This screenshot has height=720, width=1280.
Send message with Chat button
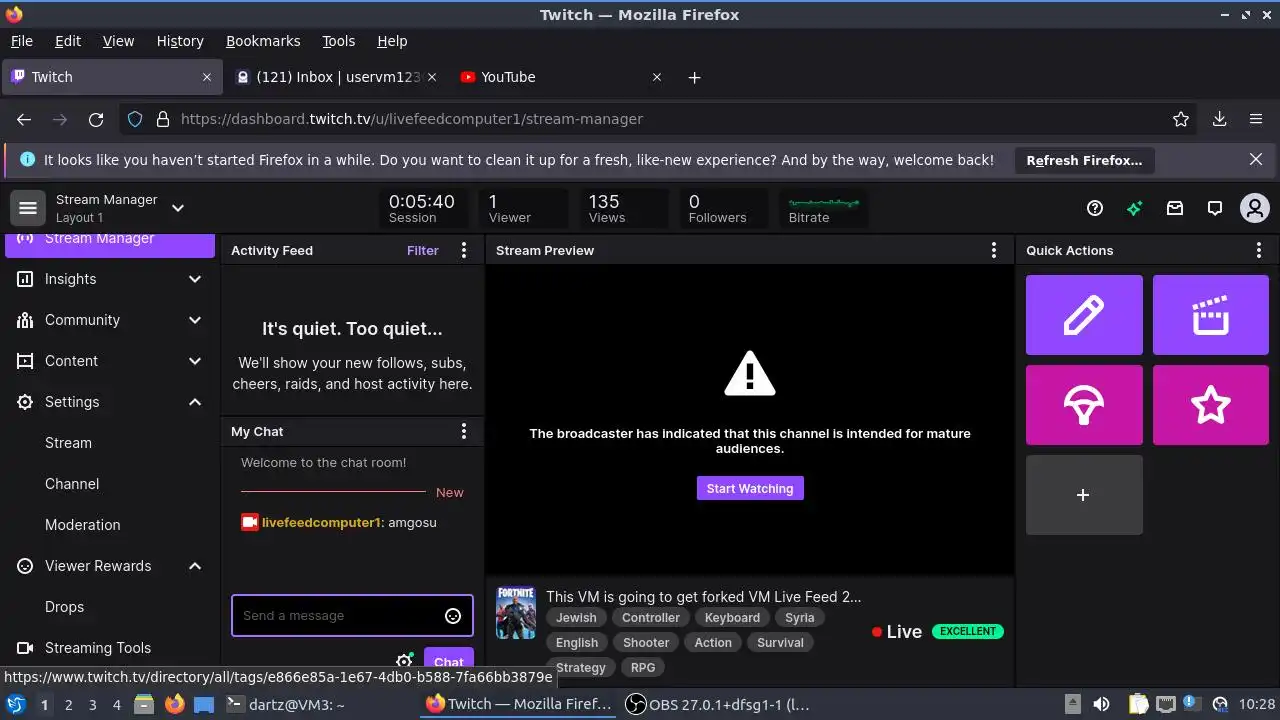448,661
